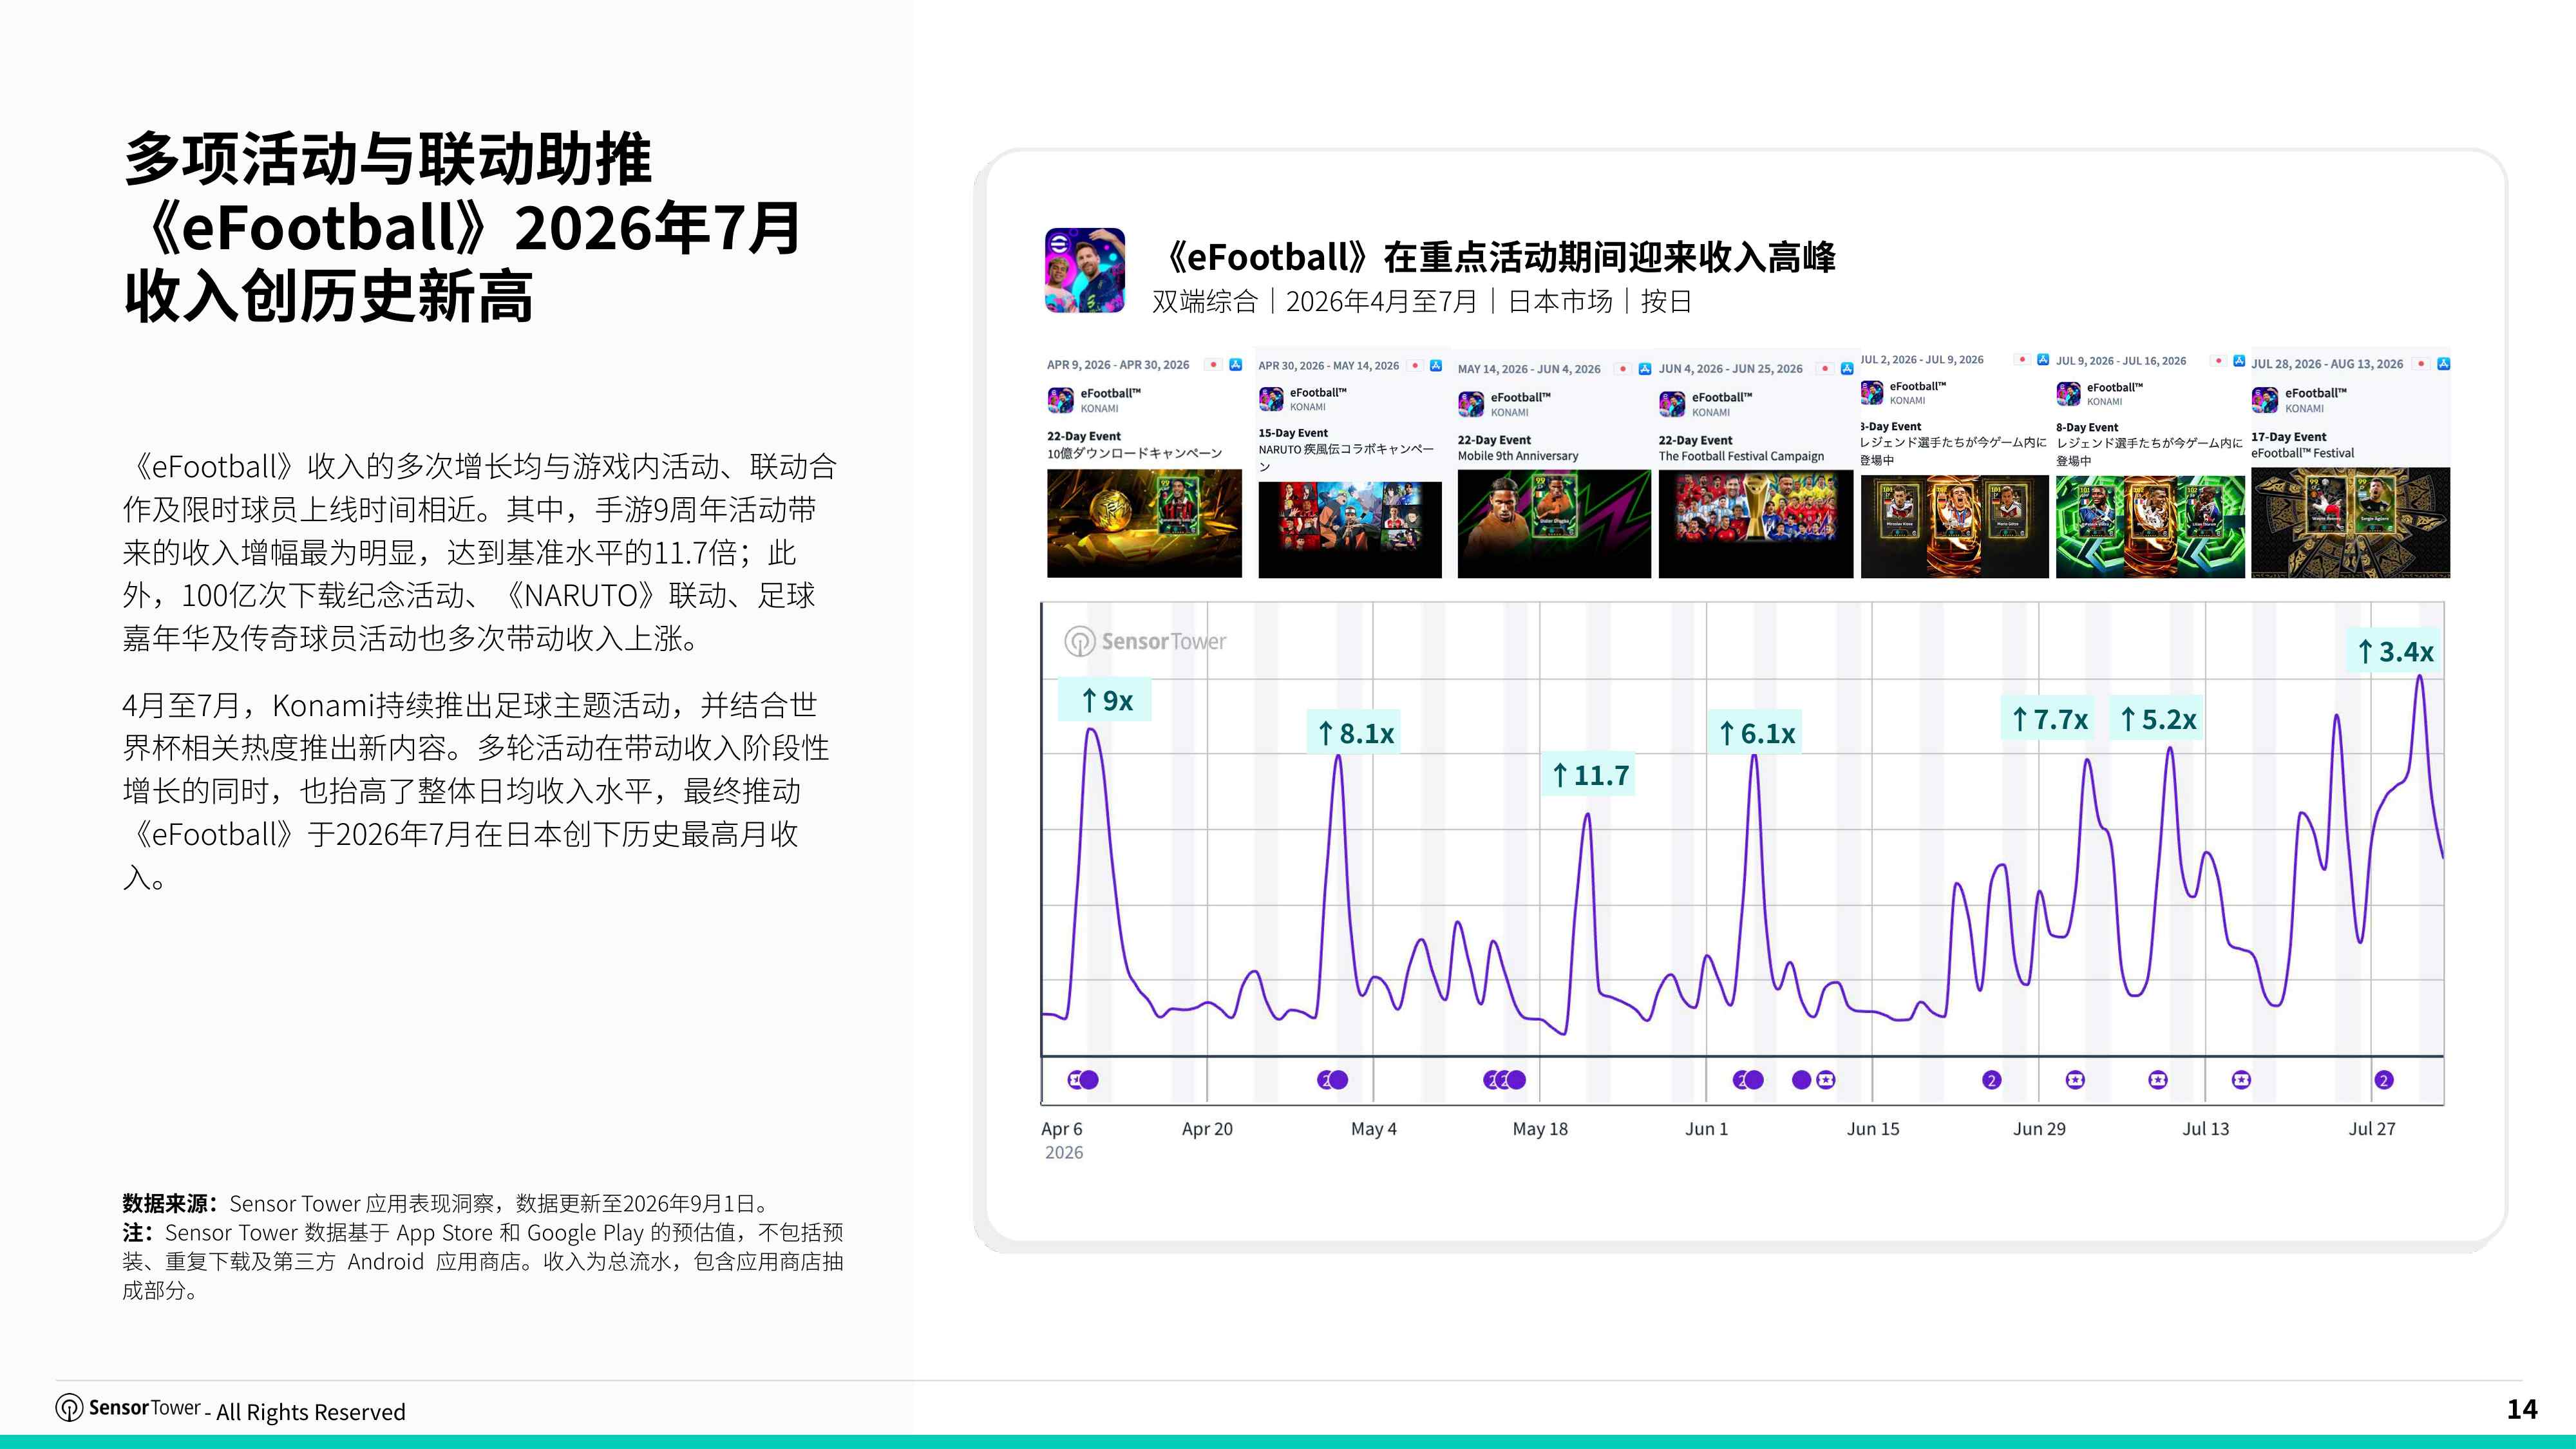Open the eFootball Festival event image
This screenshot has height=1449, width=2576.
(x=2350, y=523)
